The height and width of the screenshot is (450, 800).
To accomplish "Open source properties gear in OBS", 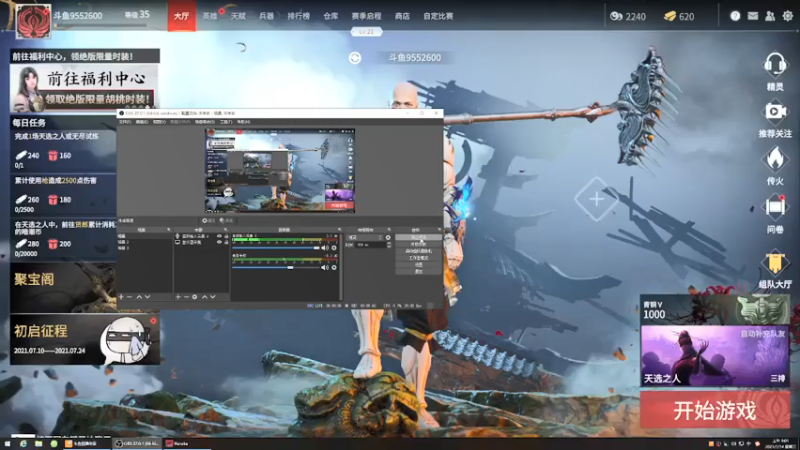I will pos(194,297).
